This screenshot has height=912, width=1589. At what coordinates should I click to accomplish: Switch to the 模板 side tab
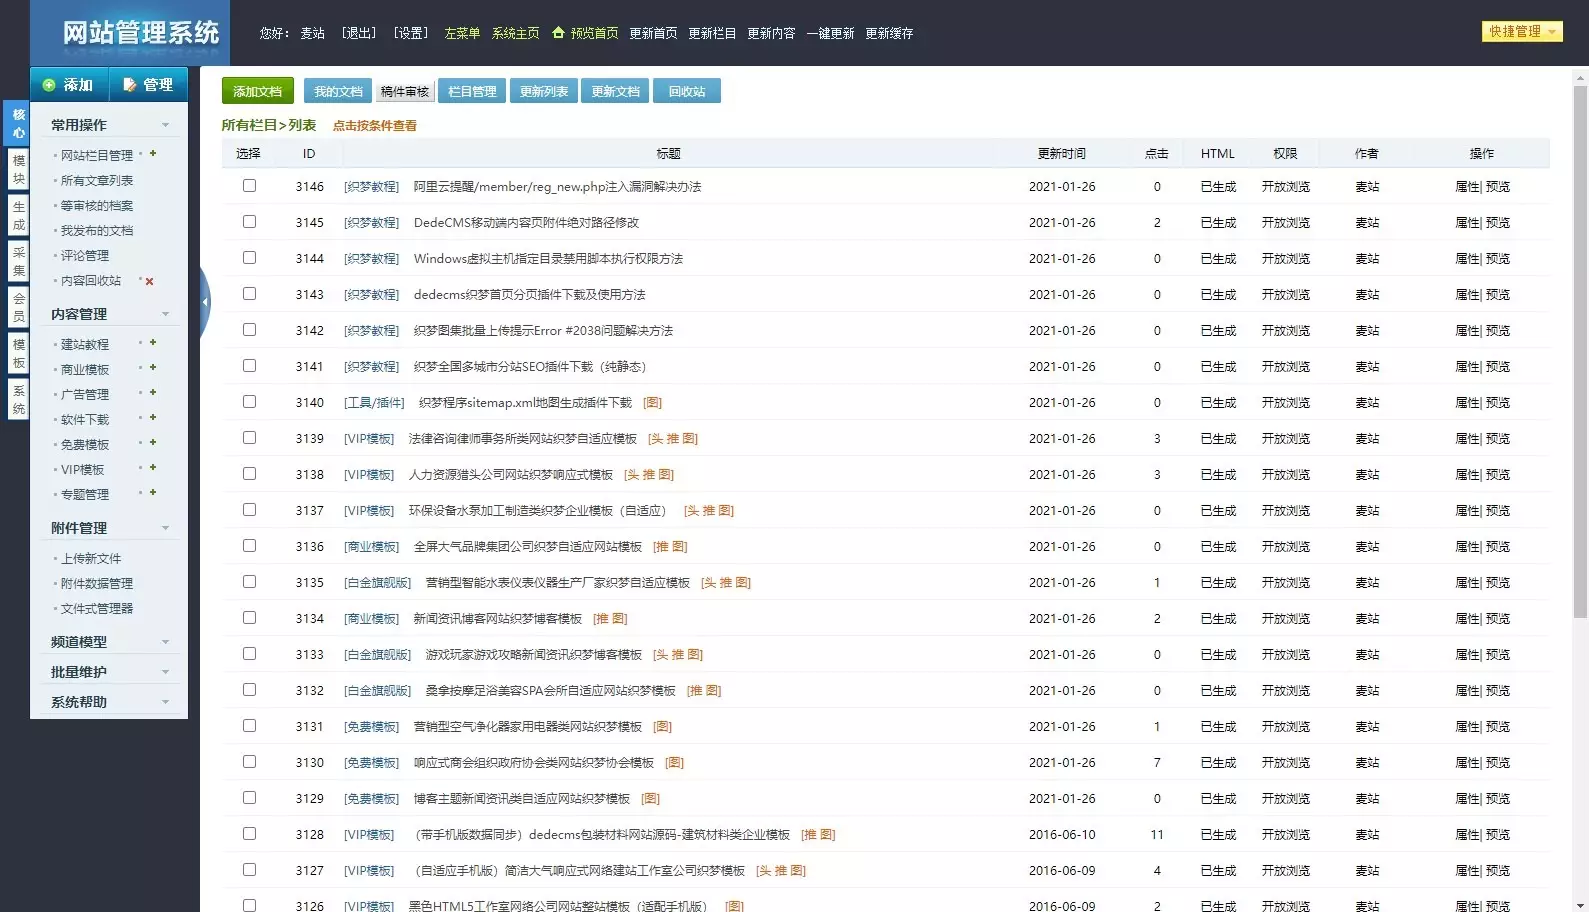(x=18, y=353)
